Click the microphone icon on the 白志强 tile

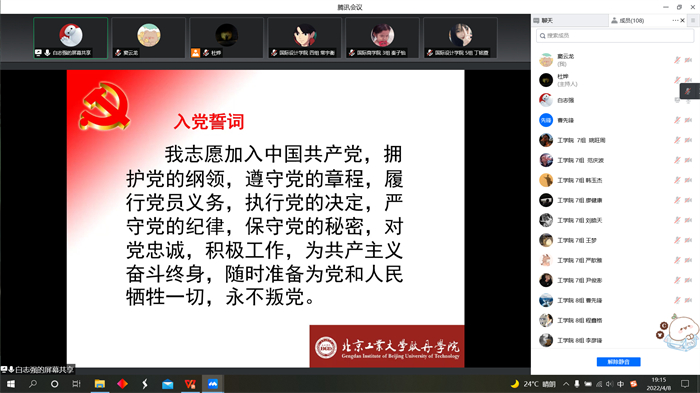47,53
